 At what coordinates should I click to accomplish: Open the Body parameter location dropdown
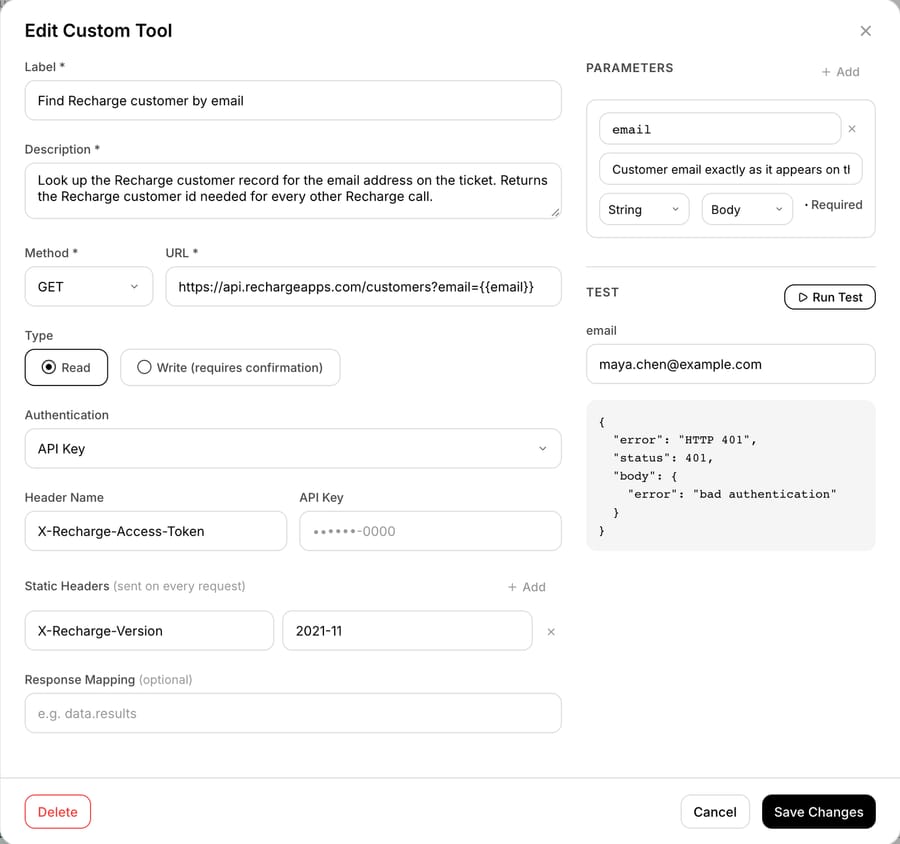tap(747, 210)
